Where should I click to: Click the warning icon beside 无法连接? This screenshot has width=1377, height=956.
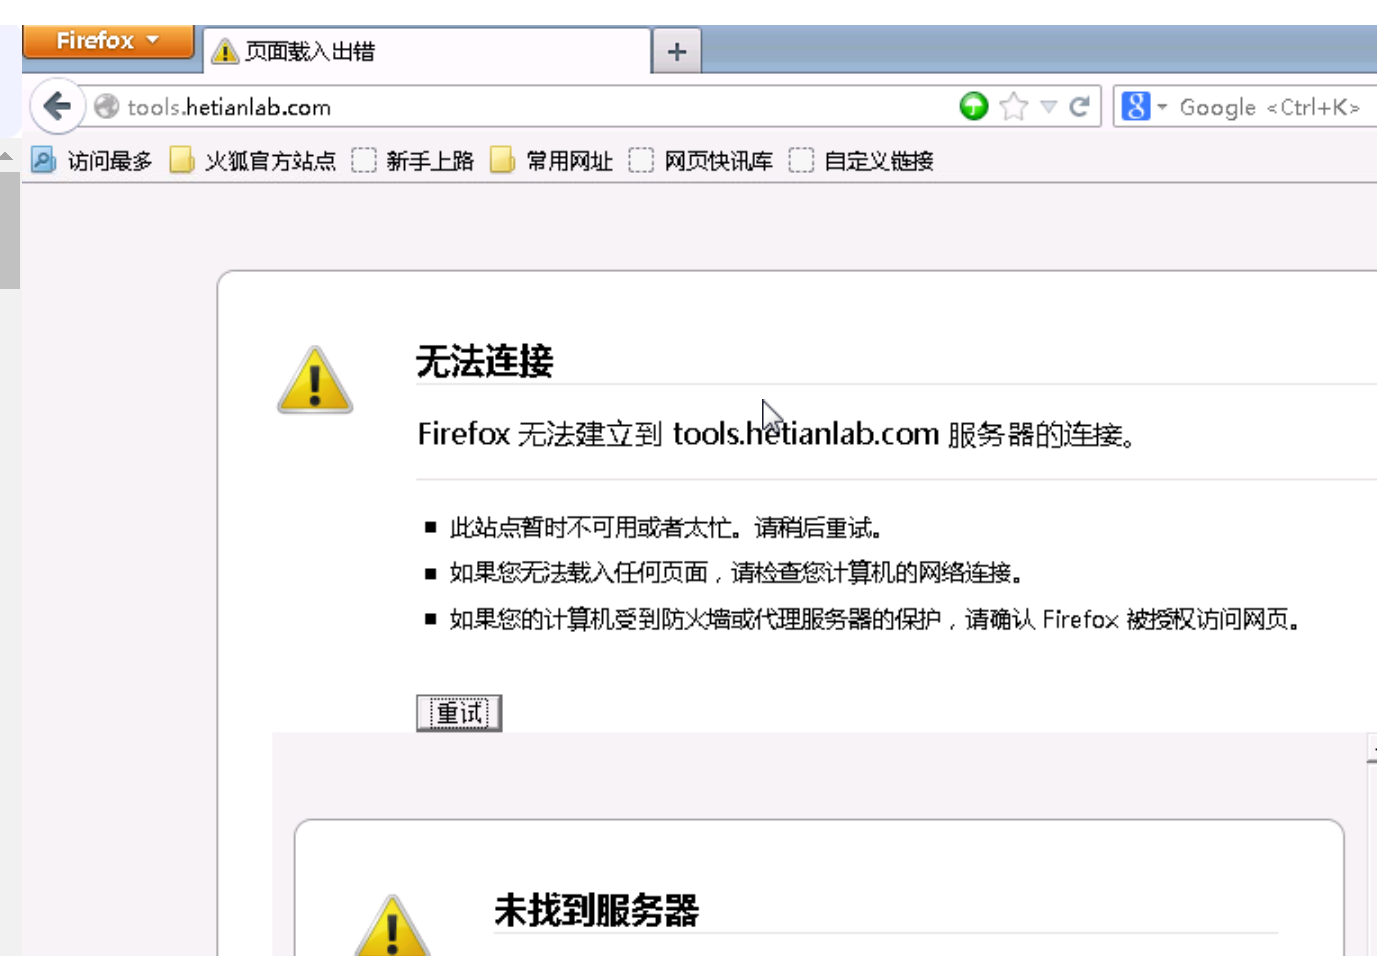click(x=315, y=380)
